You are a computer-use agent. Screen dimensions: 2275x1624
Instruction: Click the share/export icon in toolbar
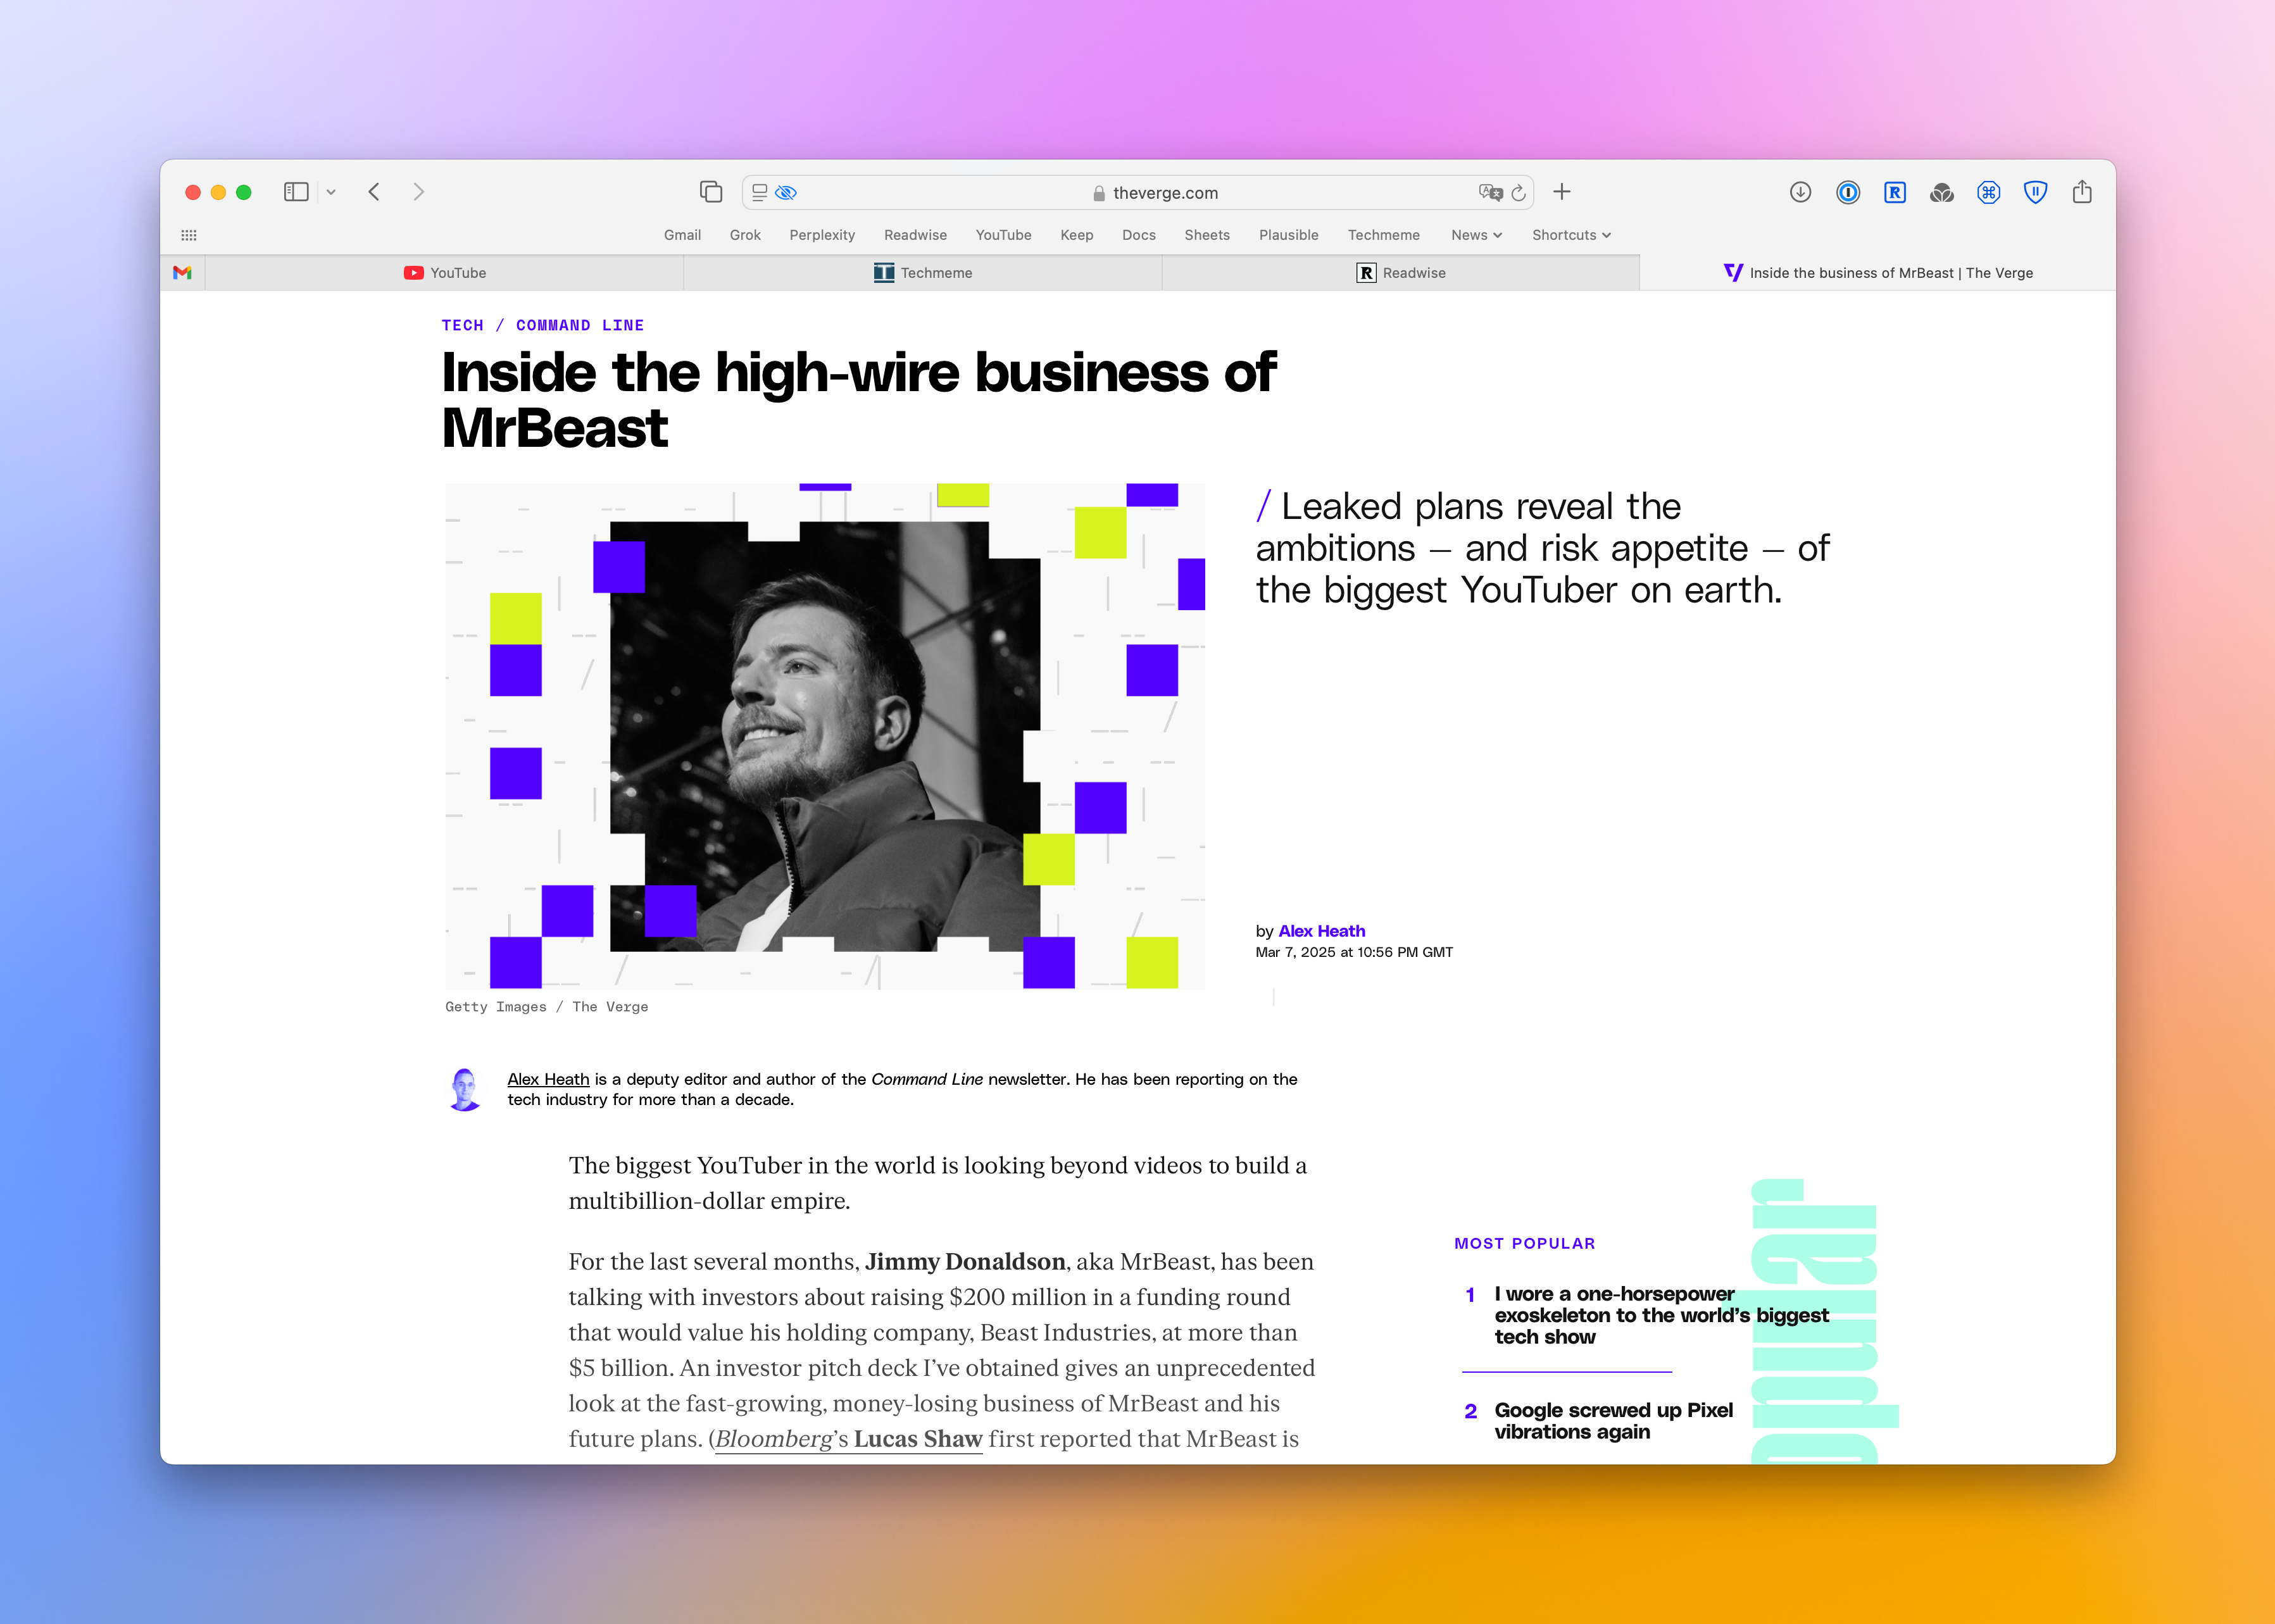pos(2081,193)
